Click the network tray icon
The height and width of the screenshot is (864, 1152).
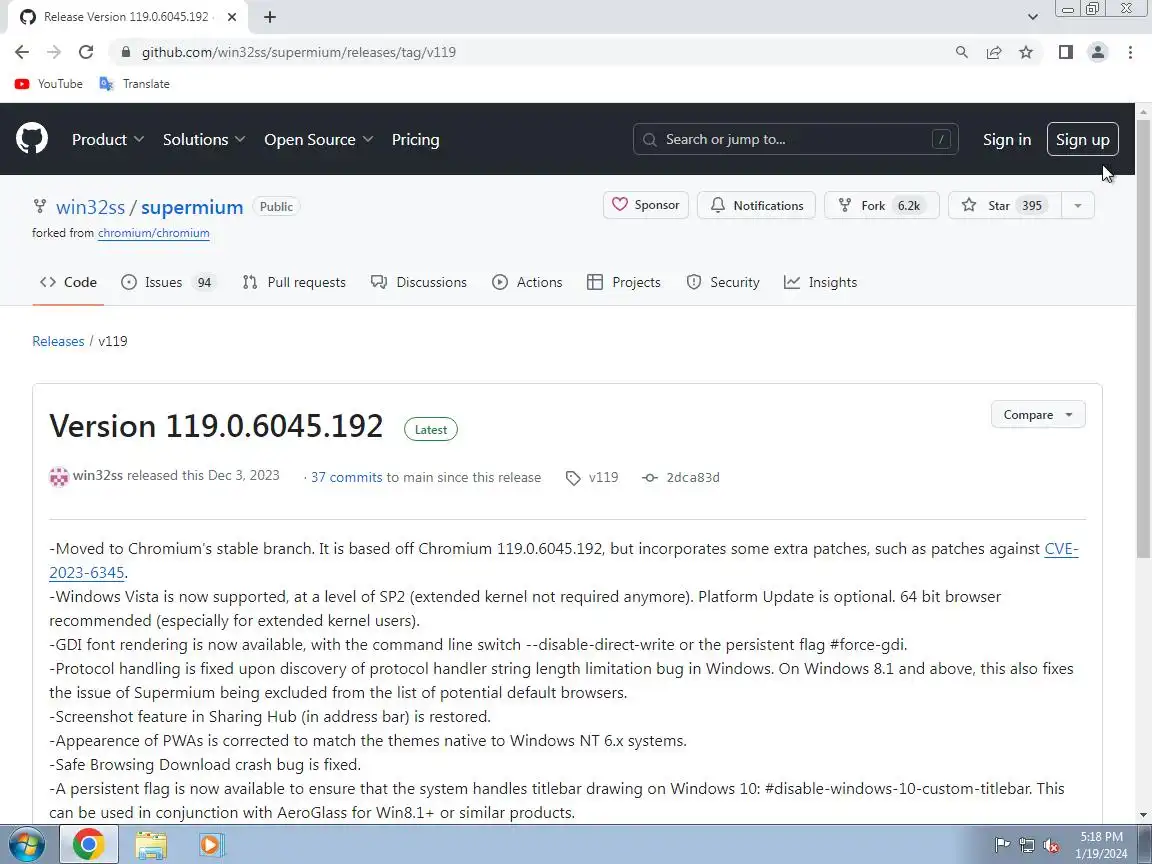pos(1026,846)
